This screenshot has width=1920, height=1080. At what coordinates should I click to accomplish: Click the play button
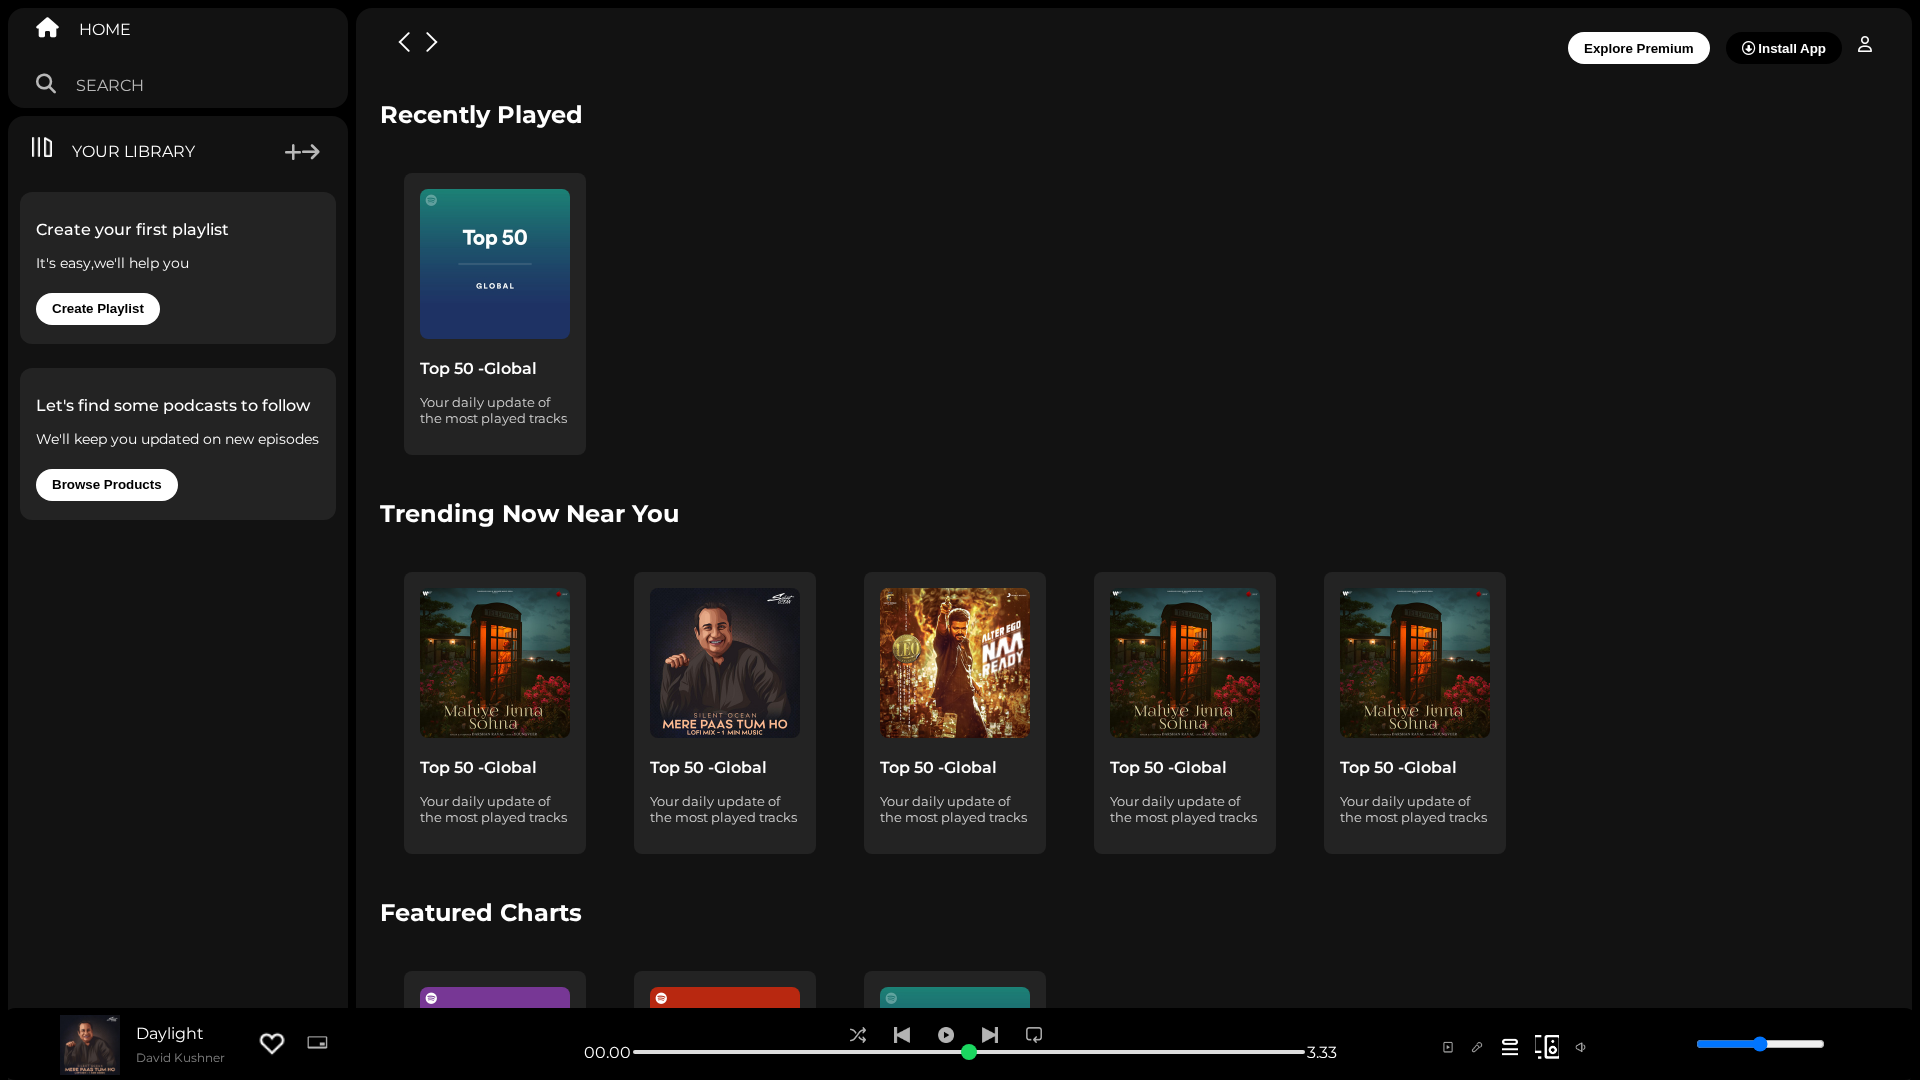click(x=946, y=1035)
